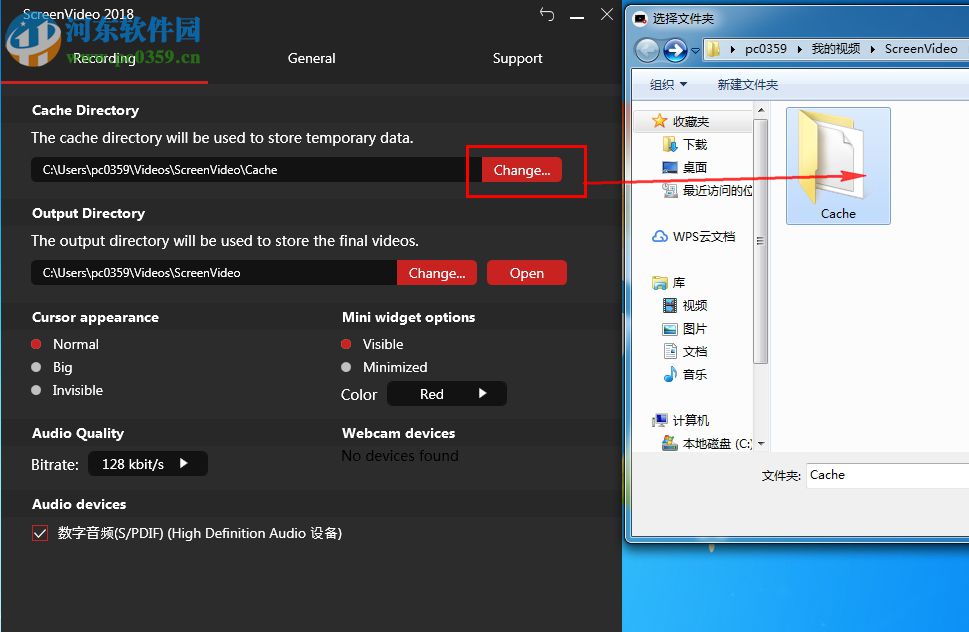Open the Favorites (收藏夹) star icon
This screenshot has height=632, width=969.
click(659, 121)
